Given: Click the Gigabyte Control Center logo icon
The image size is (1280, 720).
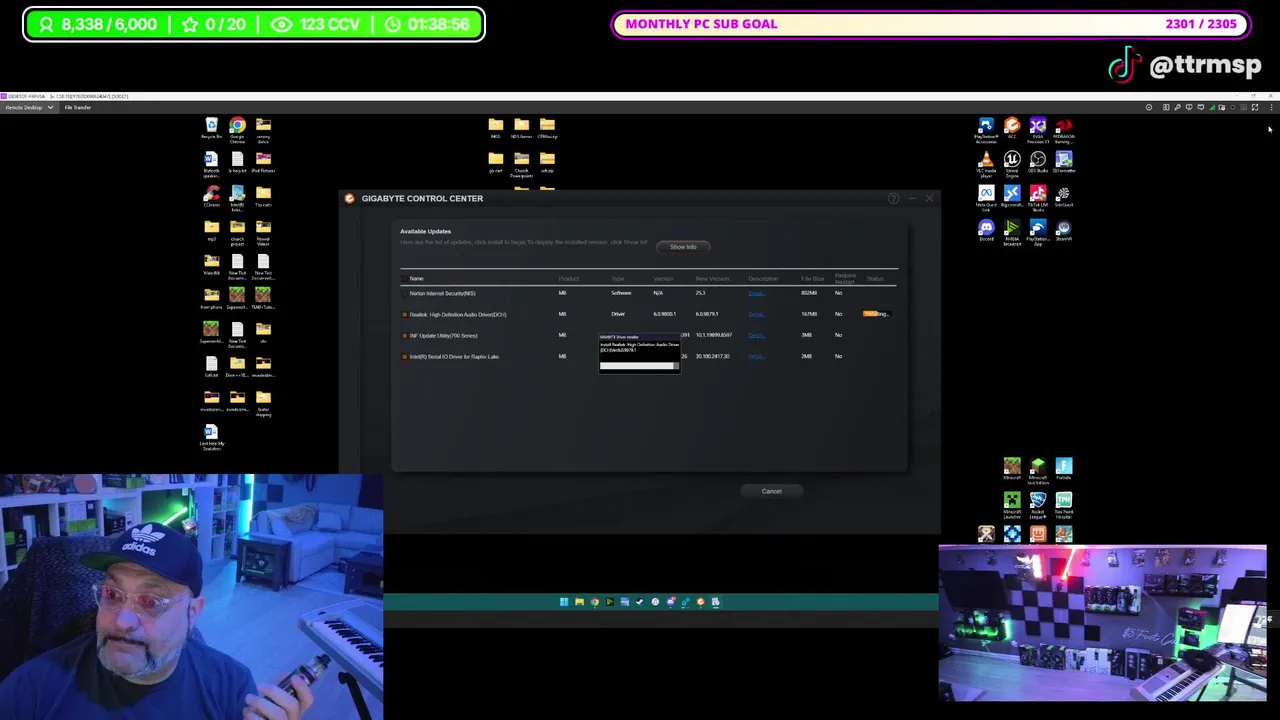Looking at the screenshot, I should tap(349, 198).
